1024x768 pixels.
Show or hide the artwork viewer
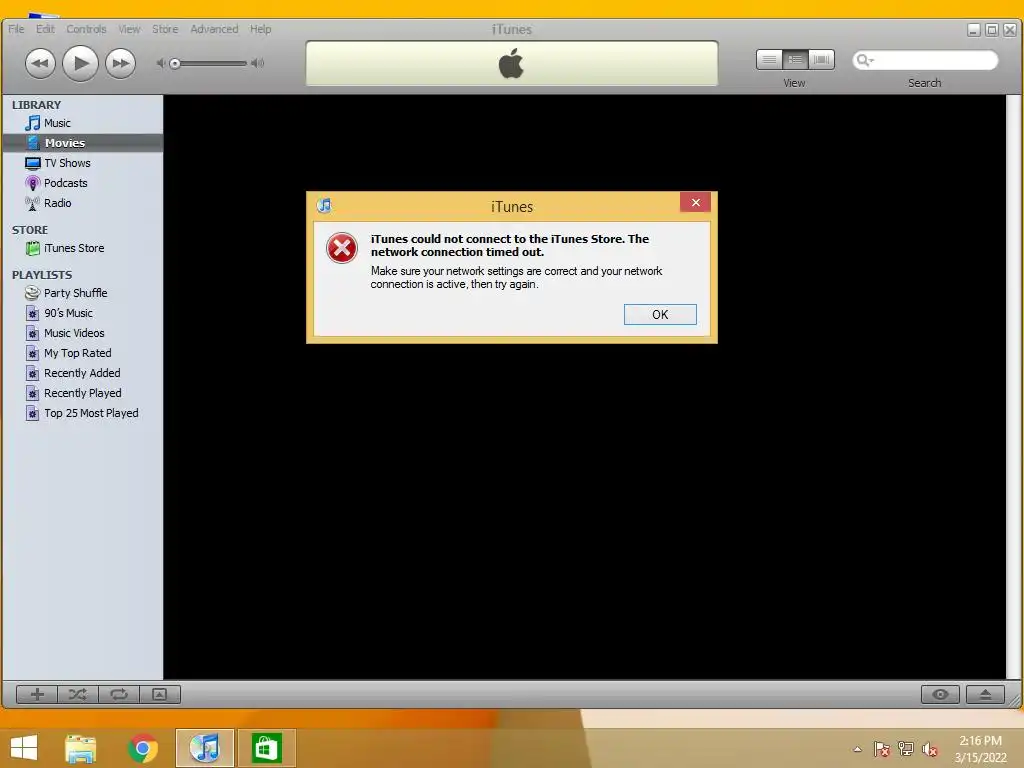coord(159,694)
